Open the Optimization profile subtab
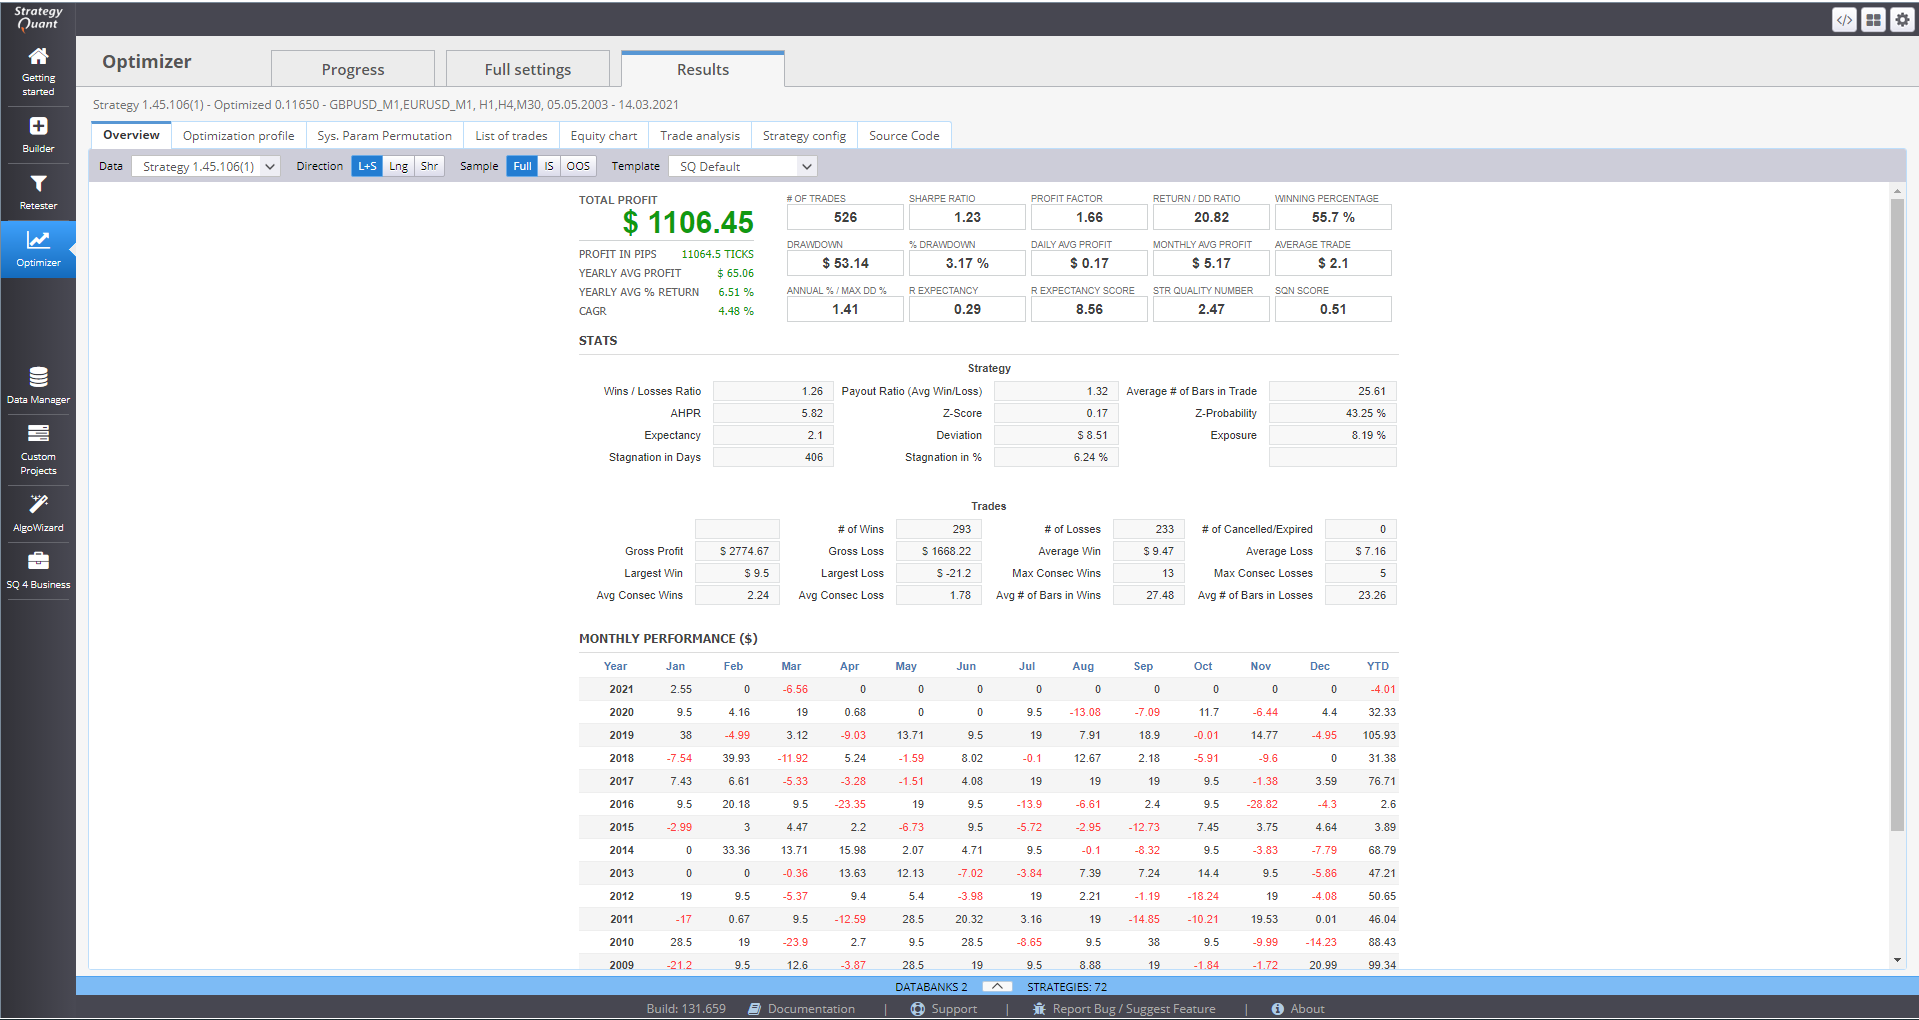The height and width of the screenshot is (1020, 1919). (238, 135)
